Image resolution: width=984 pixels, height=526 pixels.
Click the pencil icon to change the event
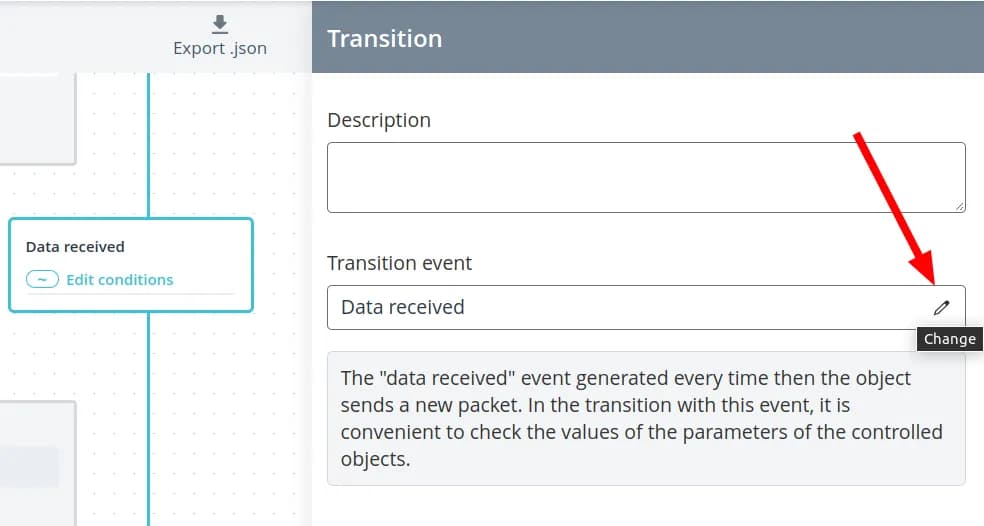(x=941, y=307)
